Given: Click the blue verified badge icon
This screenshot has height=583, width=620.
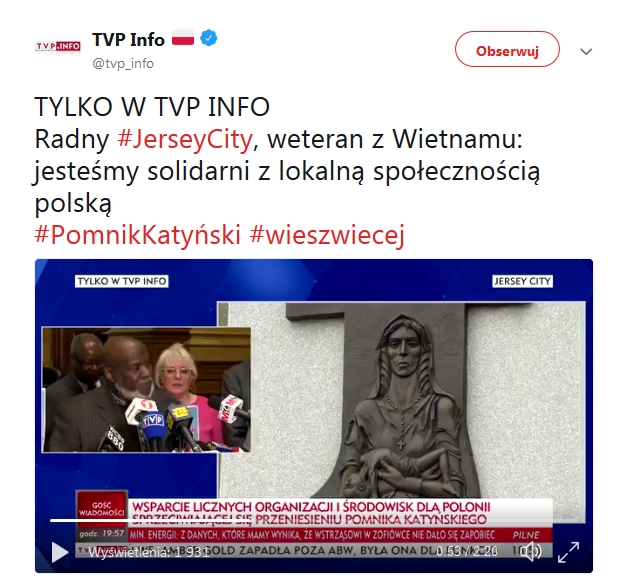Looking at the screenshot, I should click(x=209, y=38).
